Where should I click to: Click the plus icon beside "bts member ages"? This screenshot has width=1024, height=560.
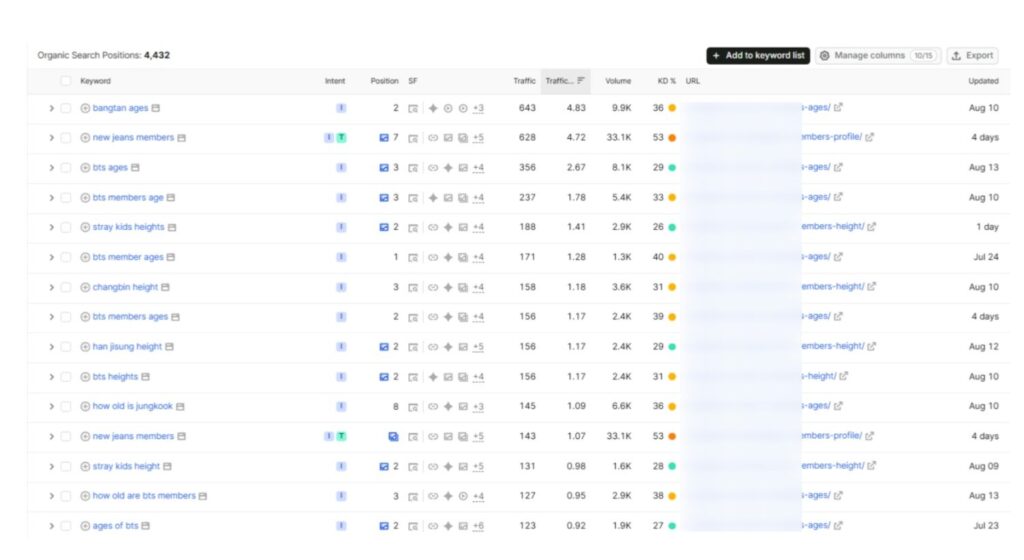point(85,257)
